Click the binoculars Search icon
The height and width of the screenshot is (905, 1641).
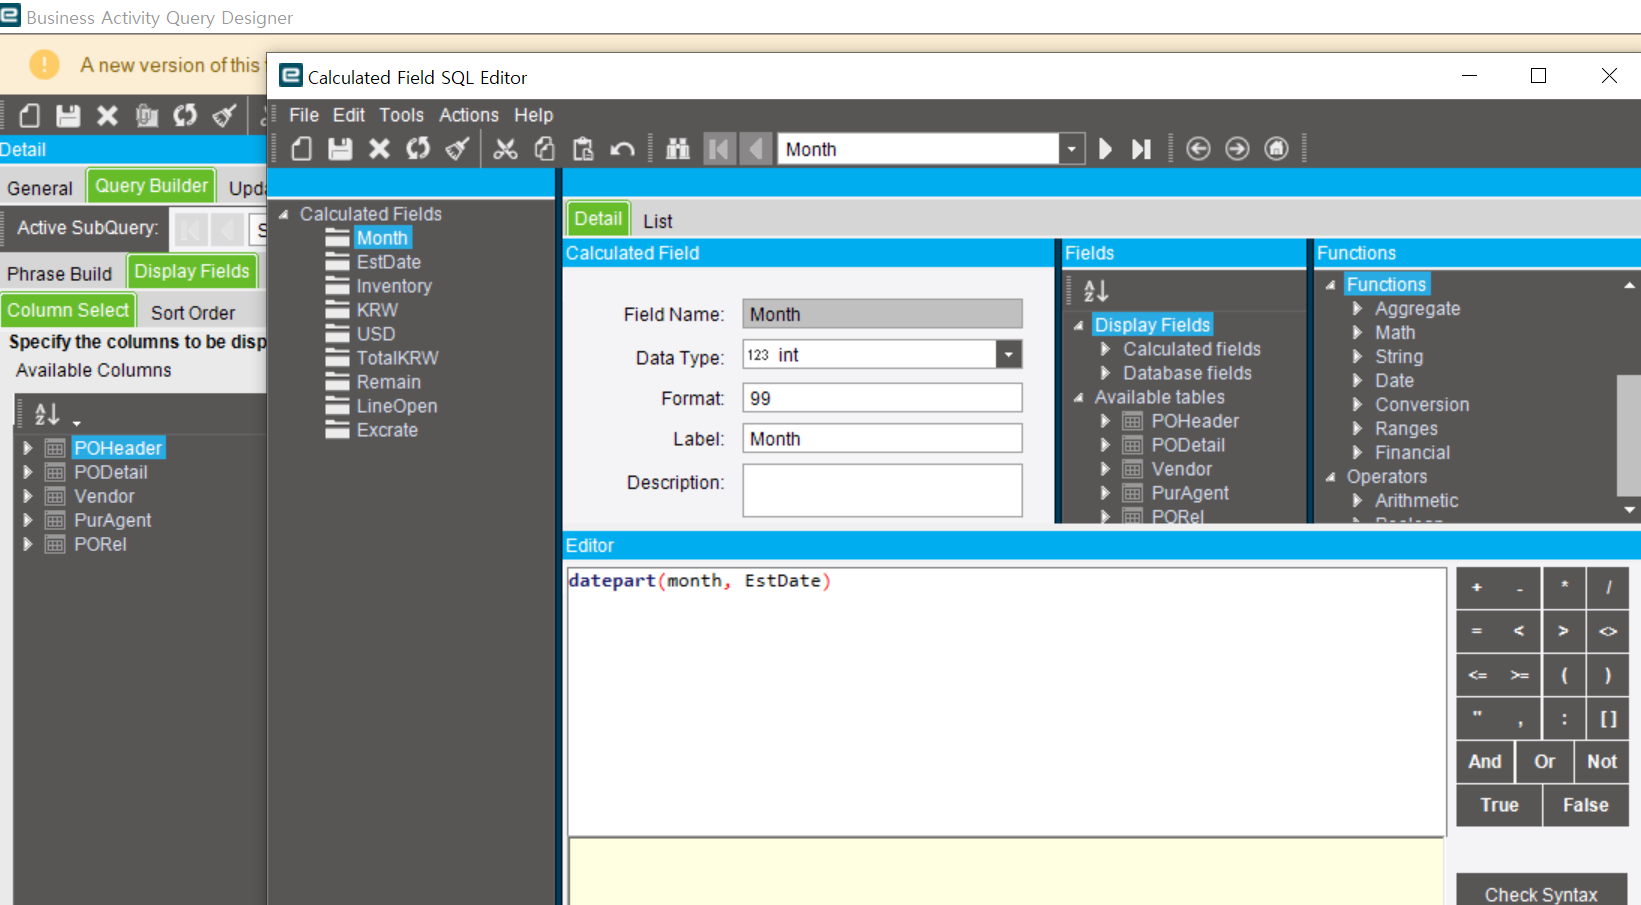point(678,149)
